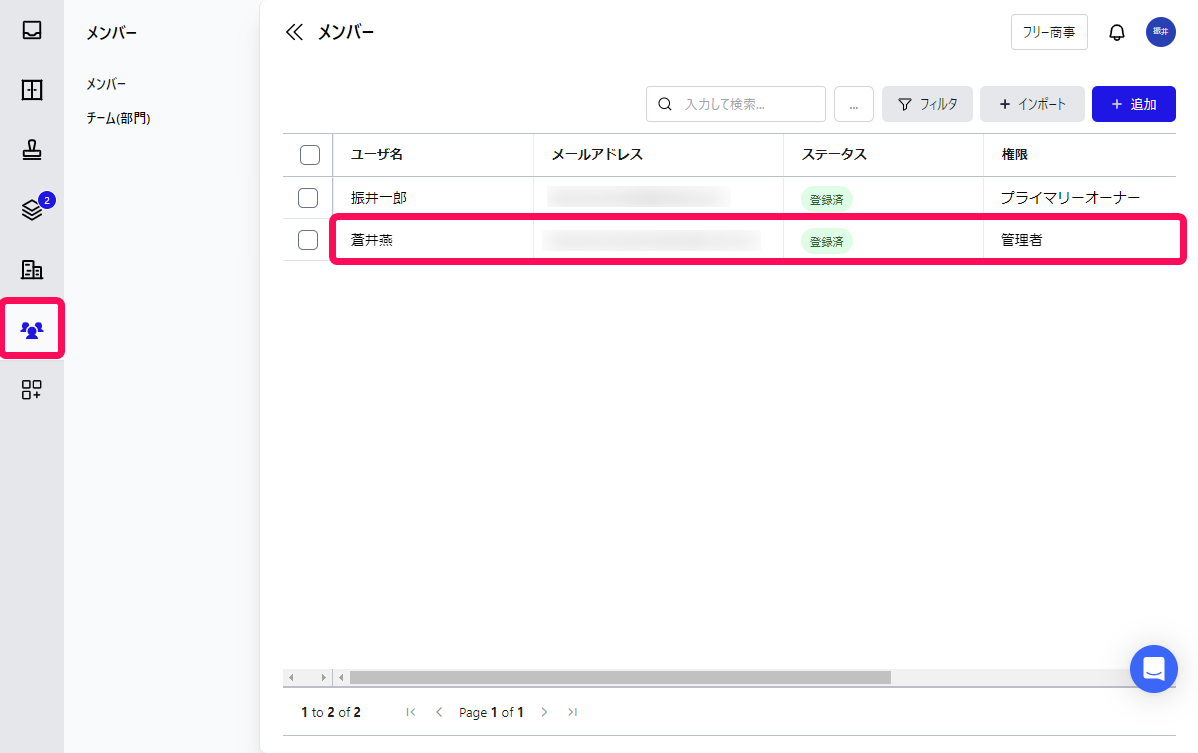Click the blurred email of 振井一郎
The image size is (1198, 753).
click(639, 197)
